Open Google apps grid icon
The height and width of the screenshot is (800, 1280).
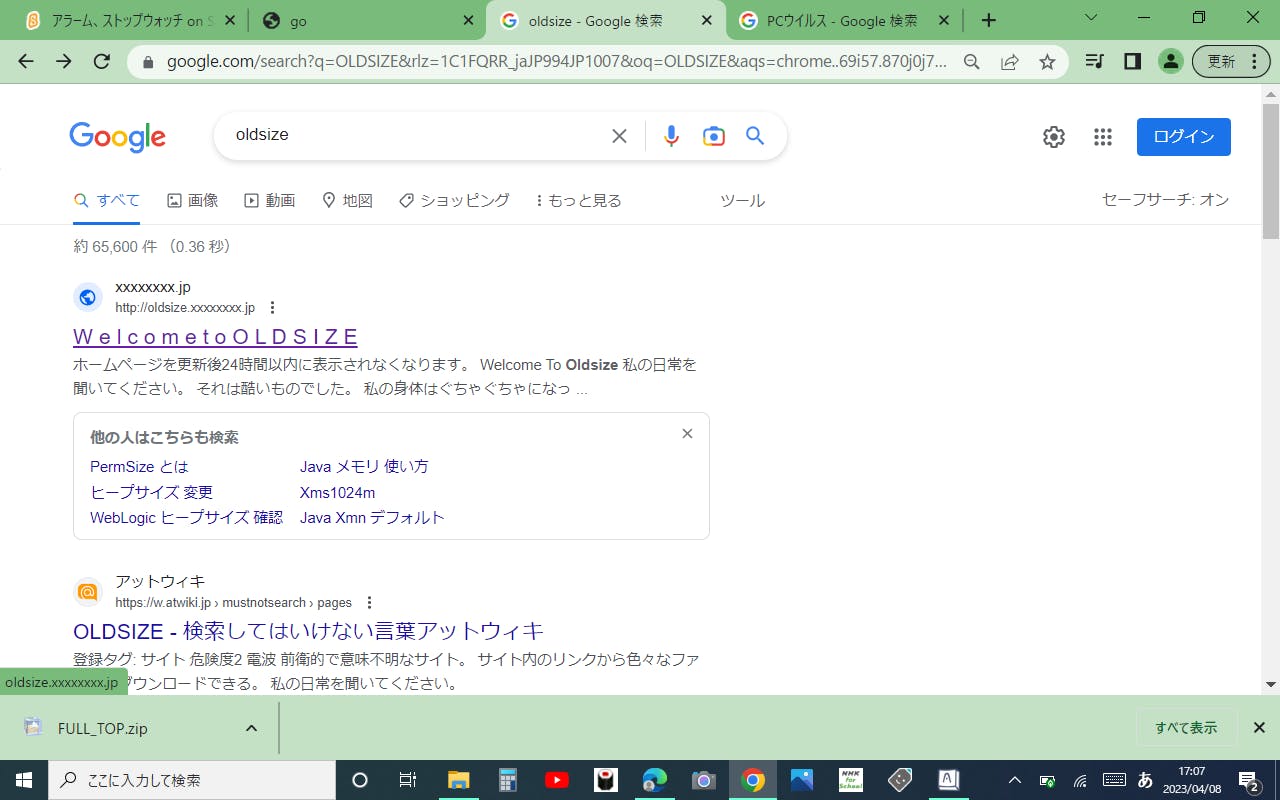[x=1102, y=137]
